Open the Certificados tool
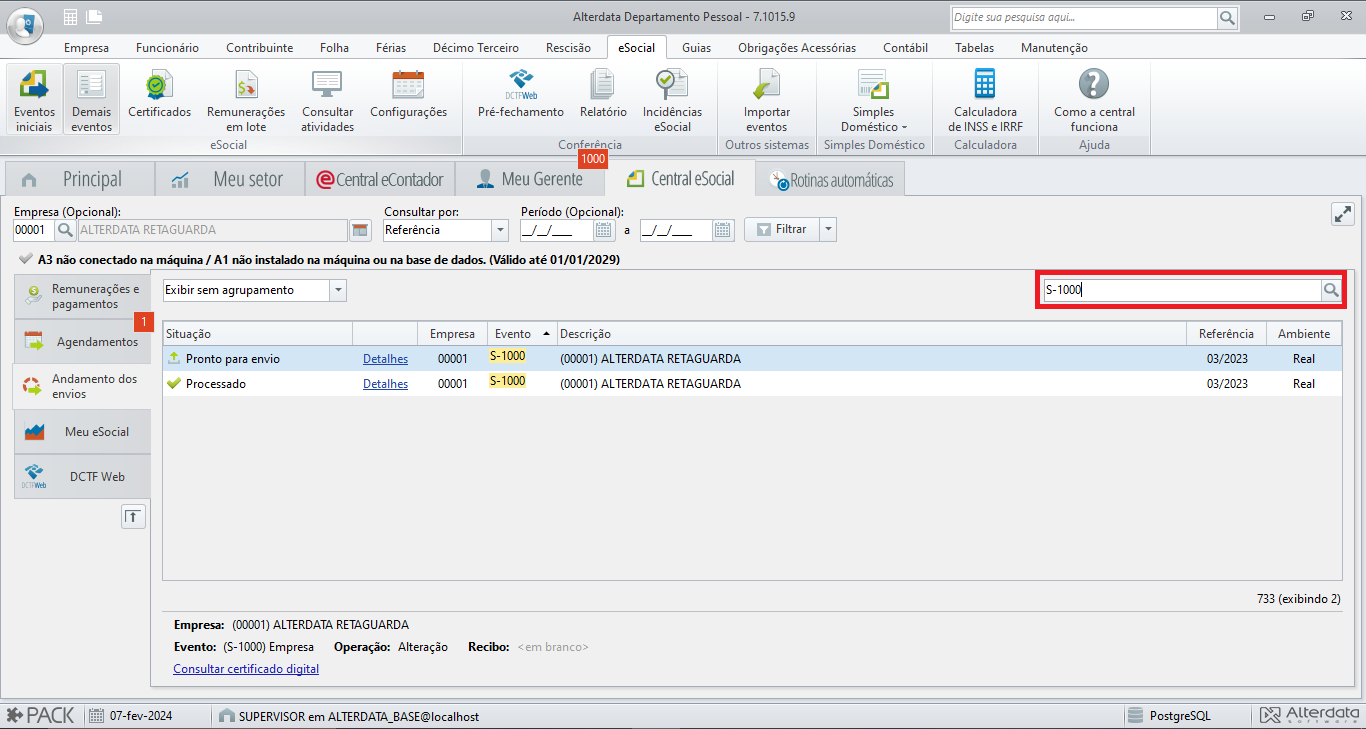The height and width of the screenshot is (729, 1366). (159, 95)
